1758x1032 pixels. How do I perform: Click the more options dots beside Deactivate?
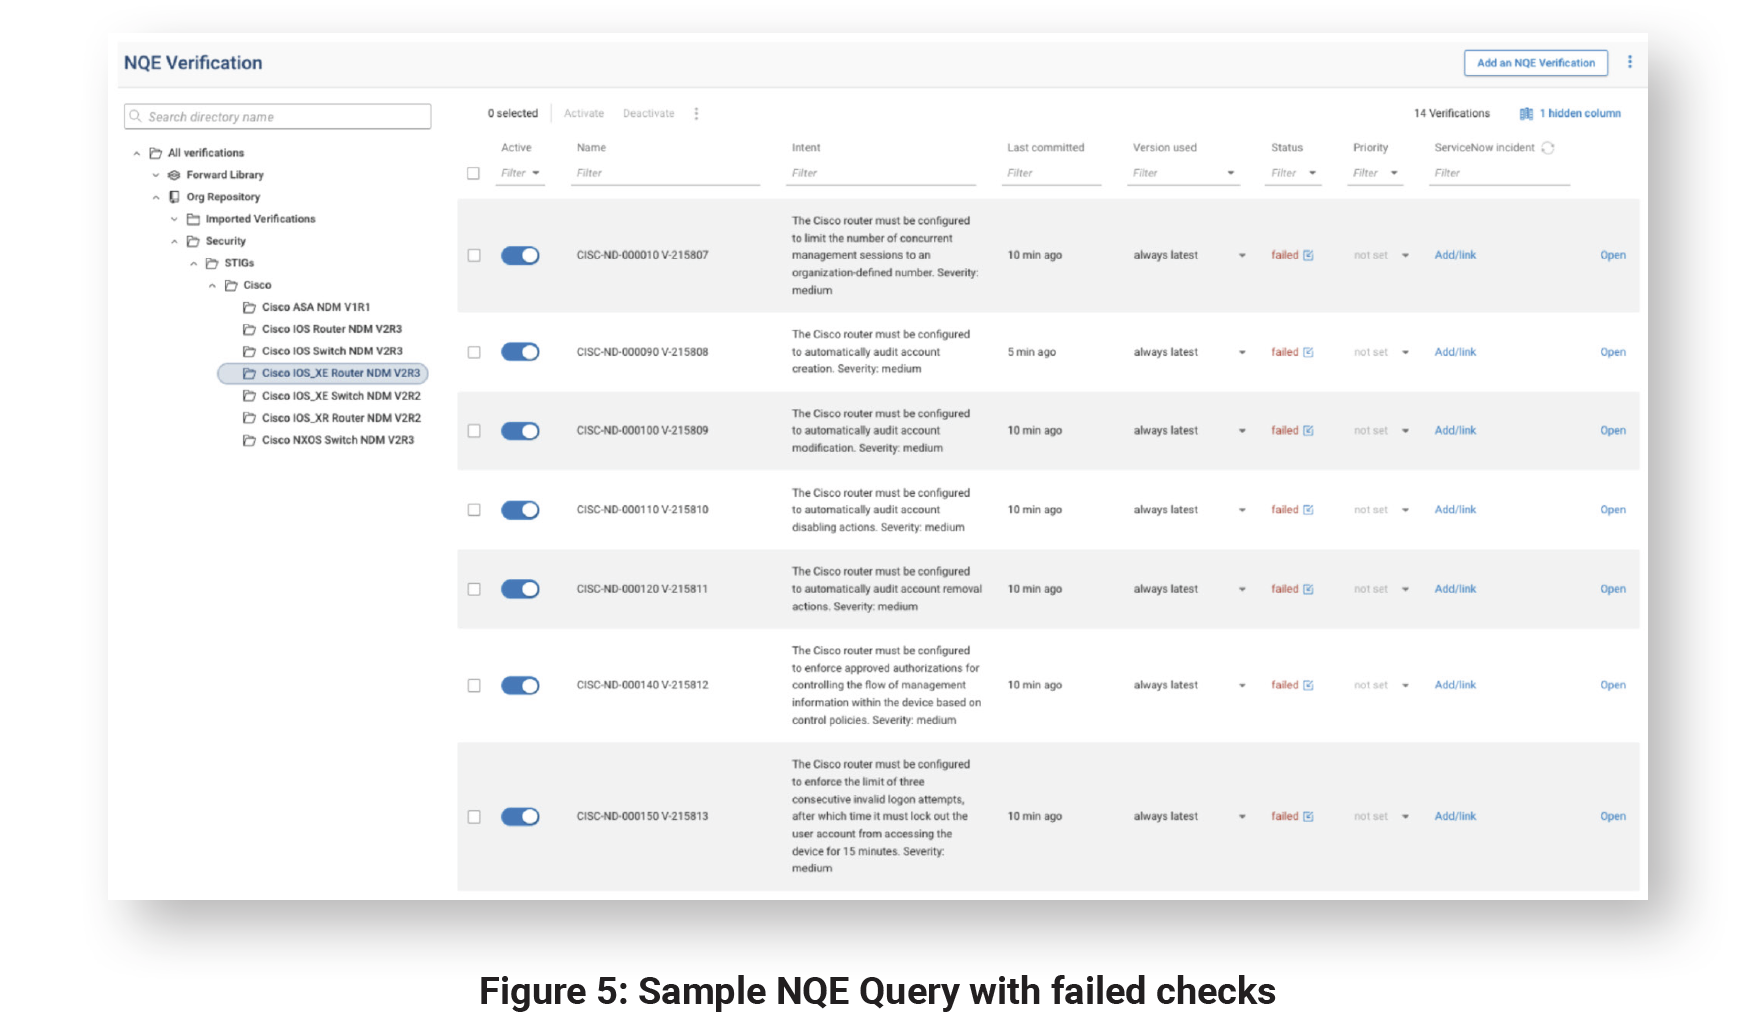tap(696, 114)
